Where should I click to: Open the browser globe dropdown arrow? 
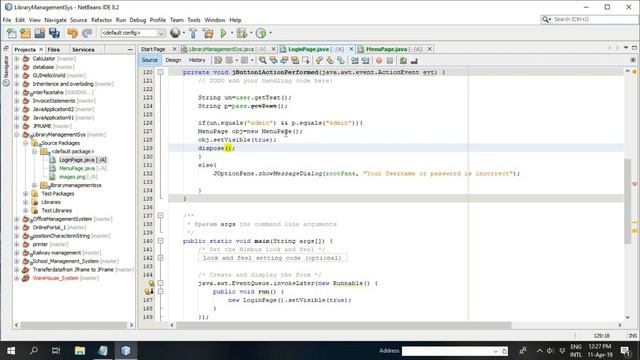coord(183,33)
